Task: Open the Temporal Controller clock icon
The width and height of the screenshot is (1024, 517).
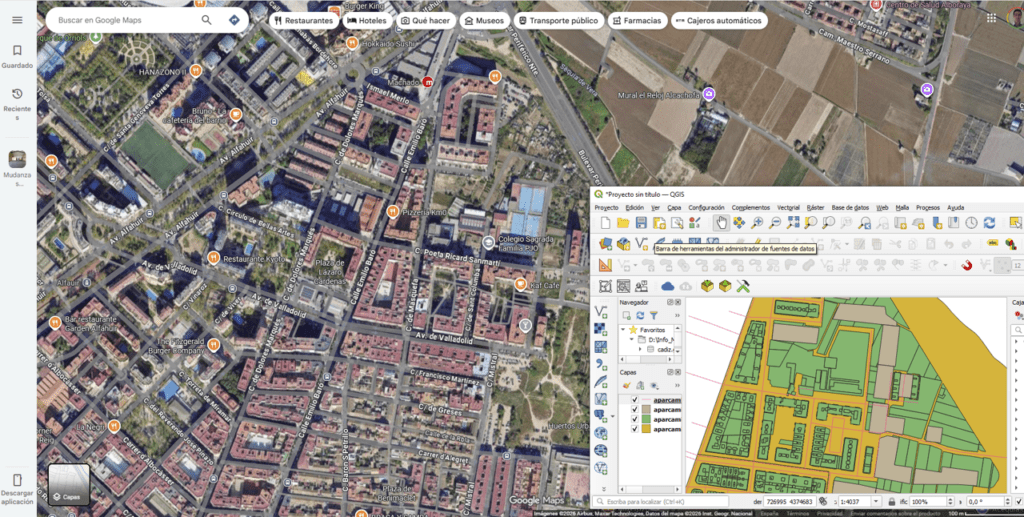Action: 971,223
